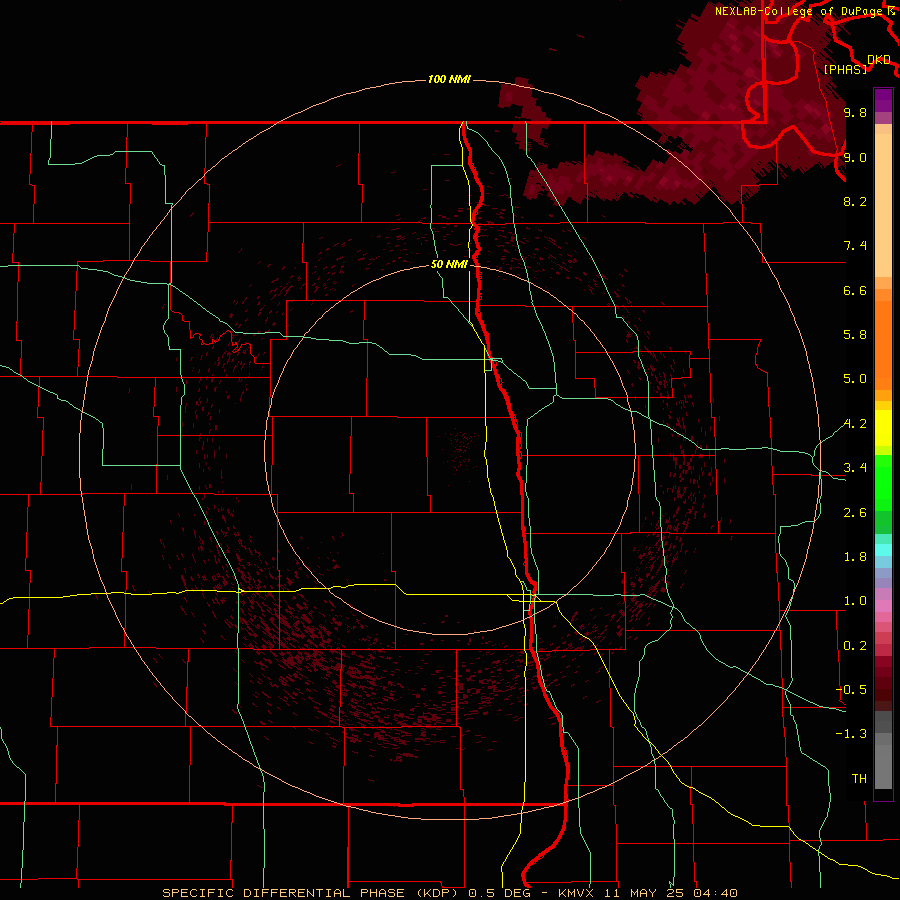Click the 2.6 value on the color scale
Viewport: 900px width, 900px height.
click(x=855, y=513)
